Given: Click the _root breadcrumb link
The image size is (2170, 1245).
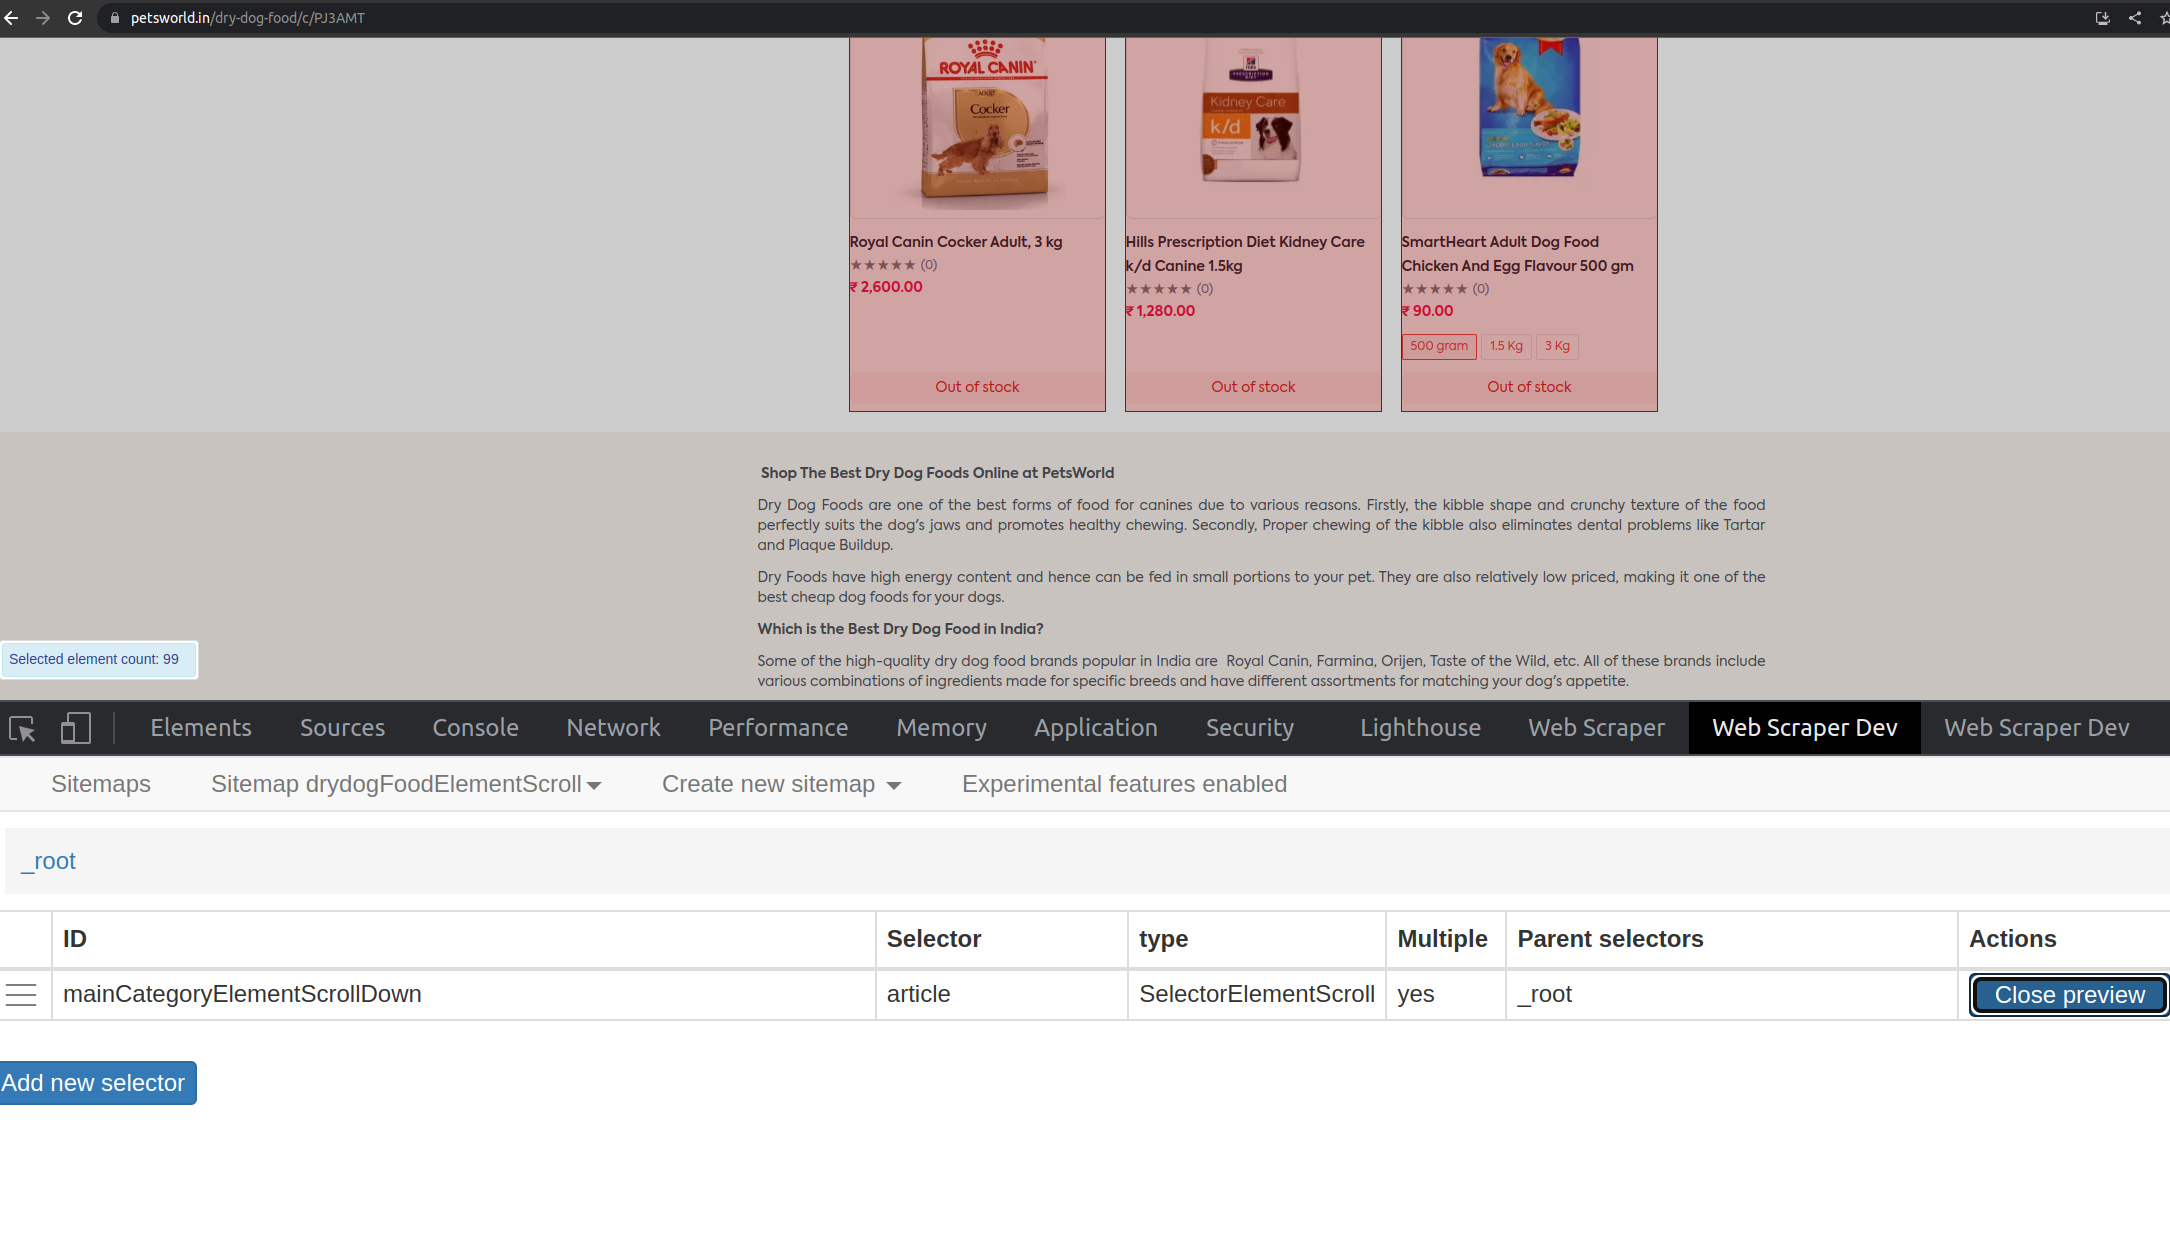Looking at the screenshot, I should 49,861.
